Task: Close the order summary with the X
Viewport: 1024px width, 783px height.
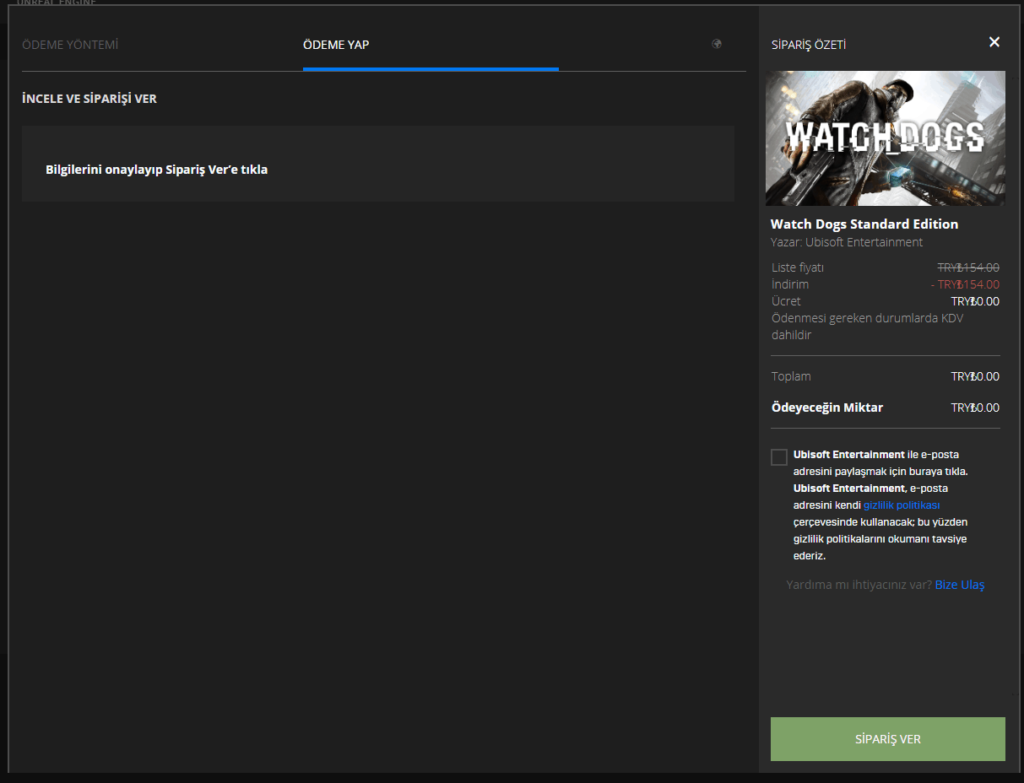Action: tap(994, 42)
